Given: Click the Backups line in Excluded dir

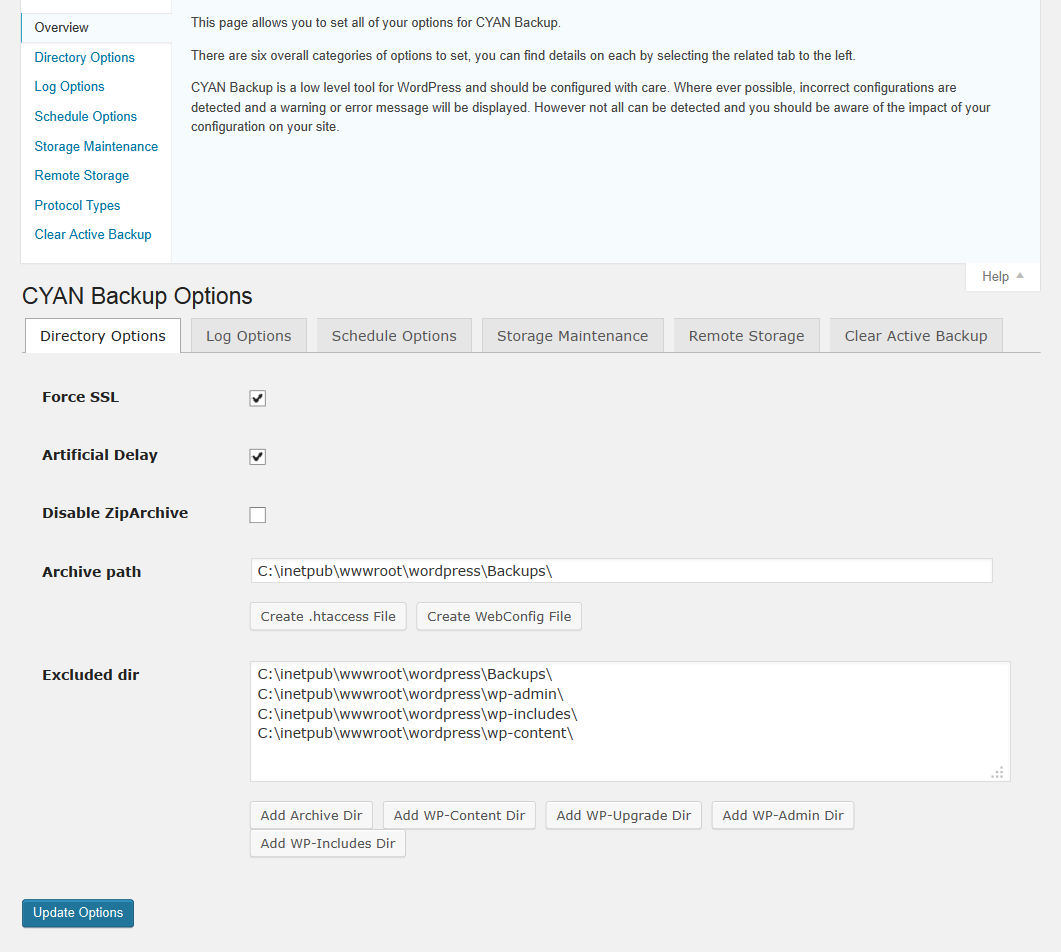Looking at the screenshot, I should (x=405, y=675).
